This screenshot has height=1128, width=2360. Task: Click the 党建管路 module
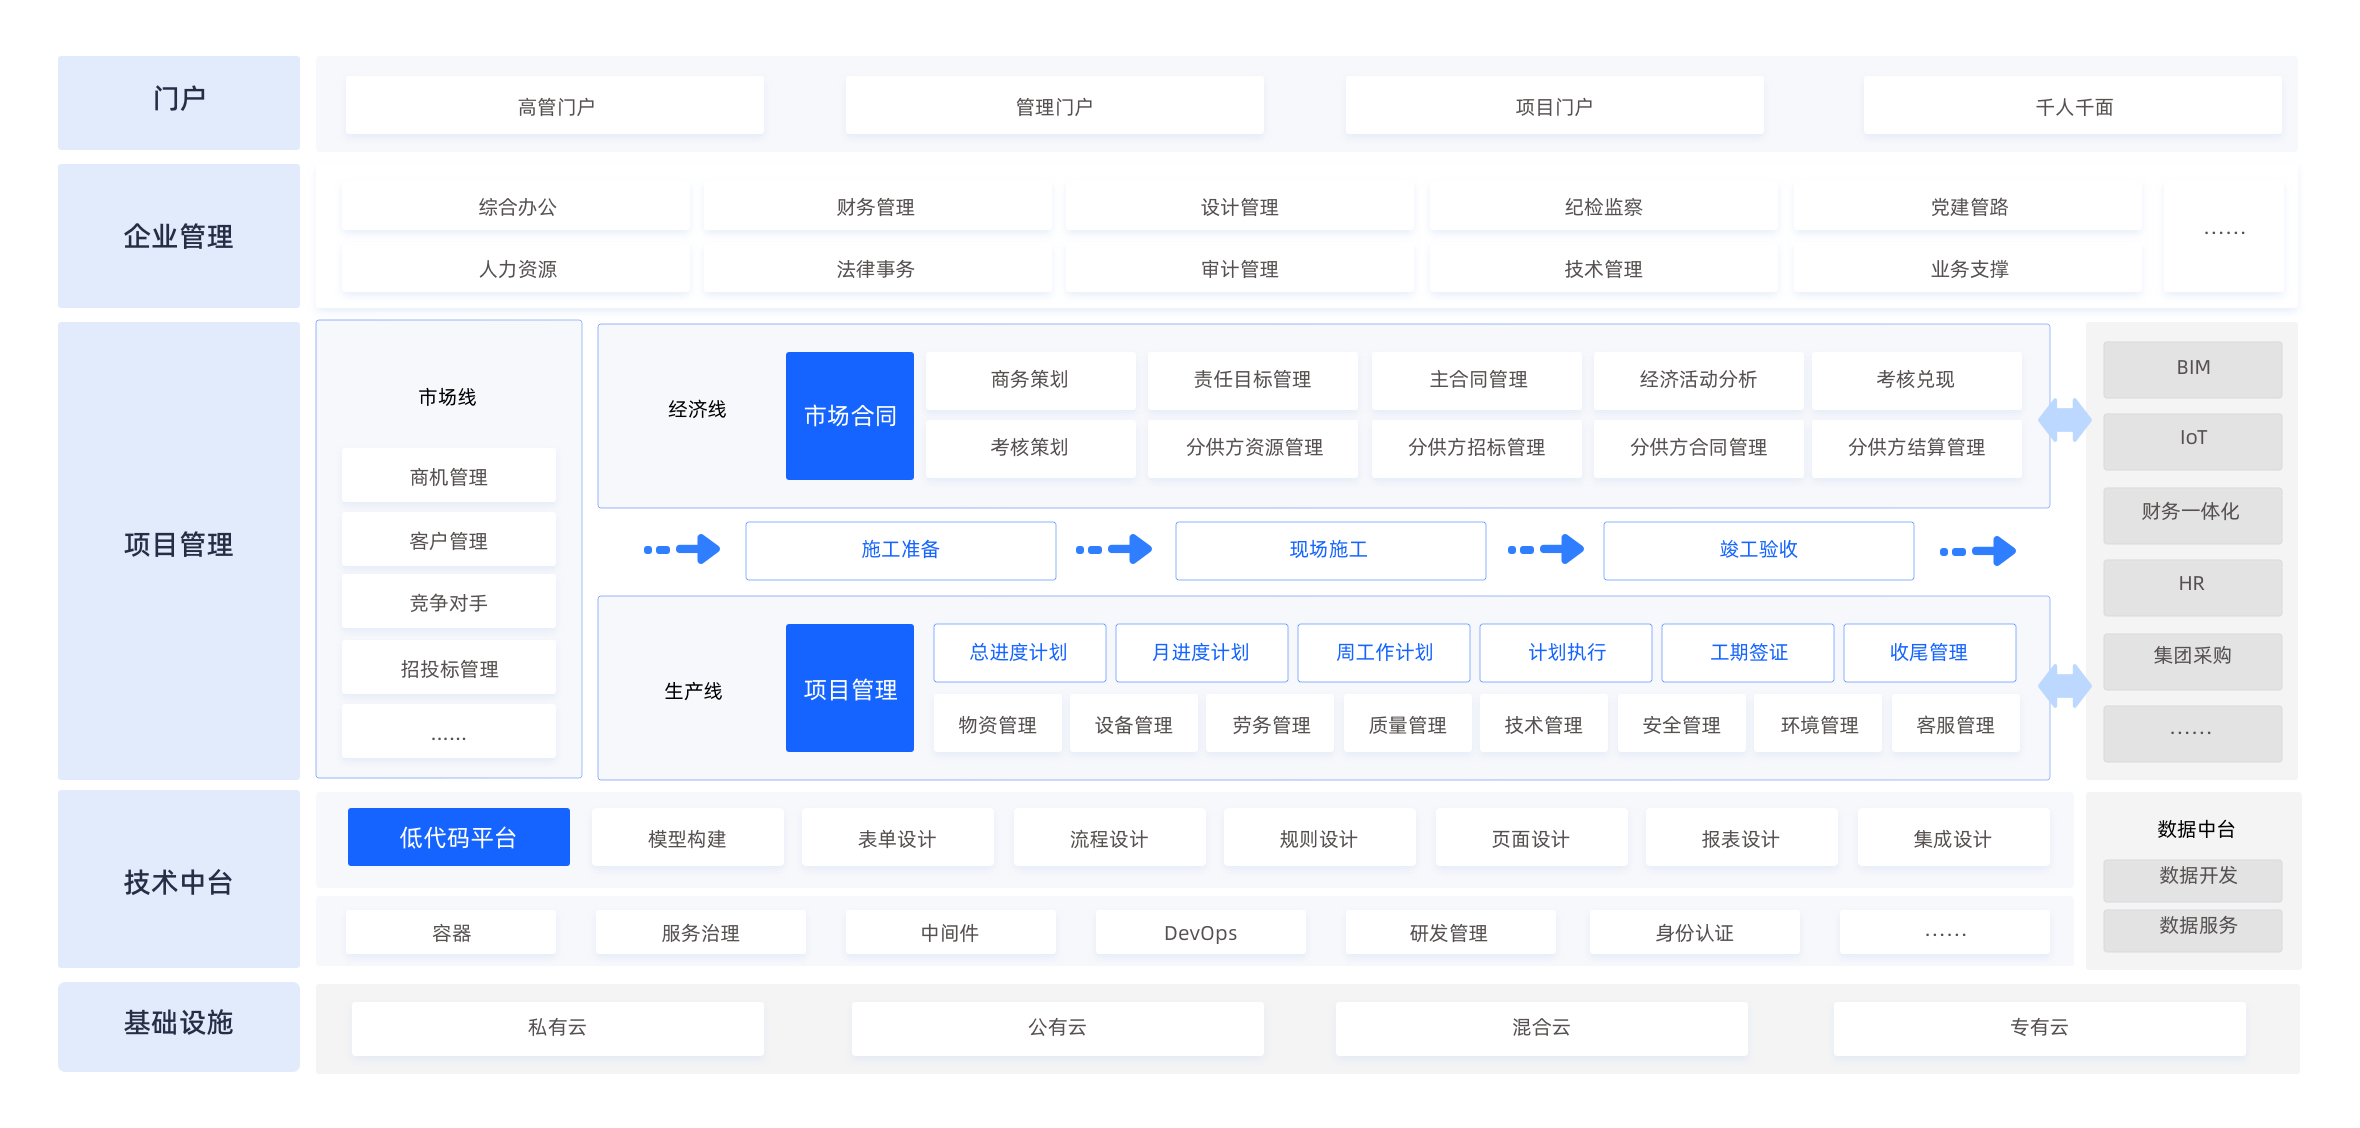click(x=1968, y=207)
